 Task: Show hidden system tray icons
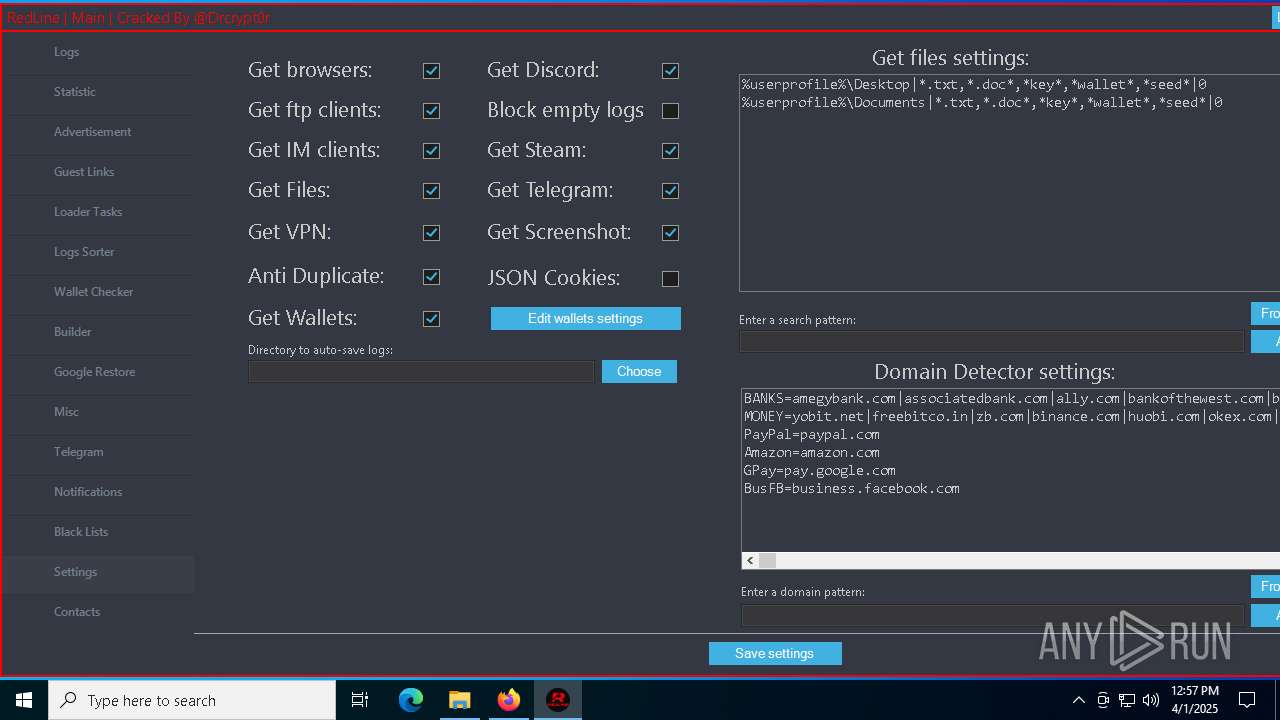pyautogui.click(x=1078, y=700)
